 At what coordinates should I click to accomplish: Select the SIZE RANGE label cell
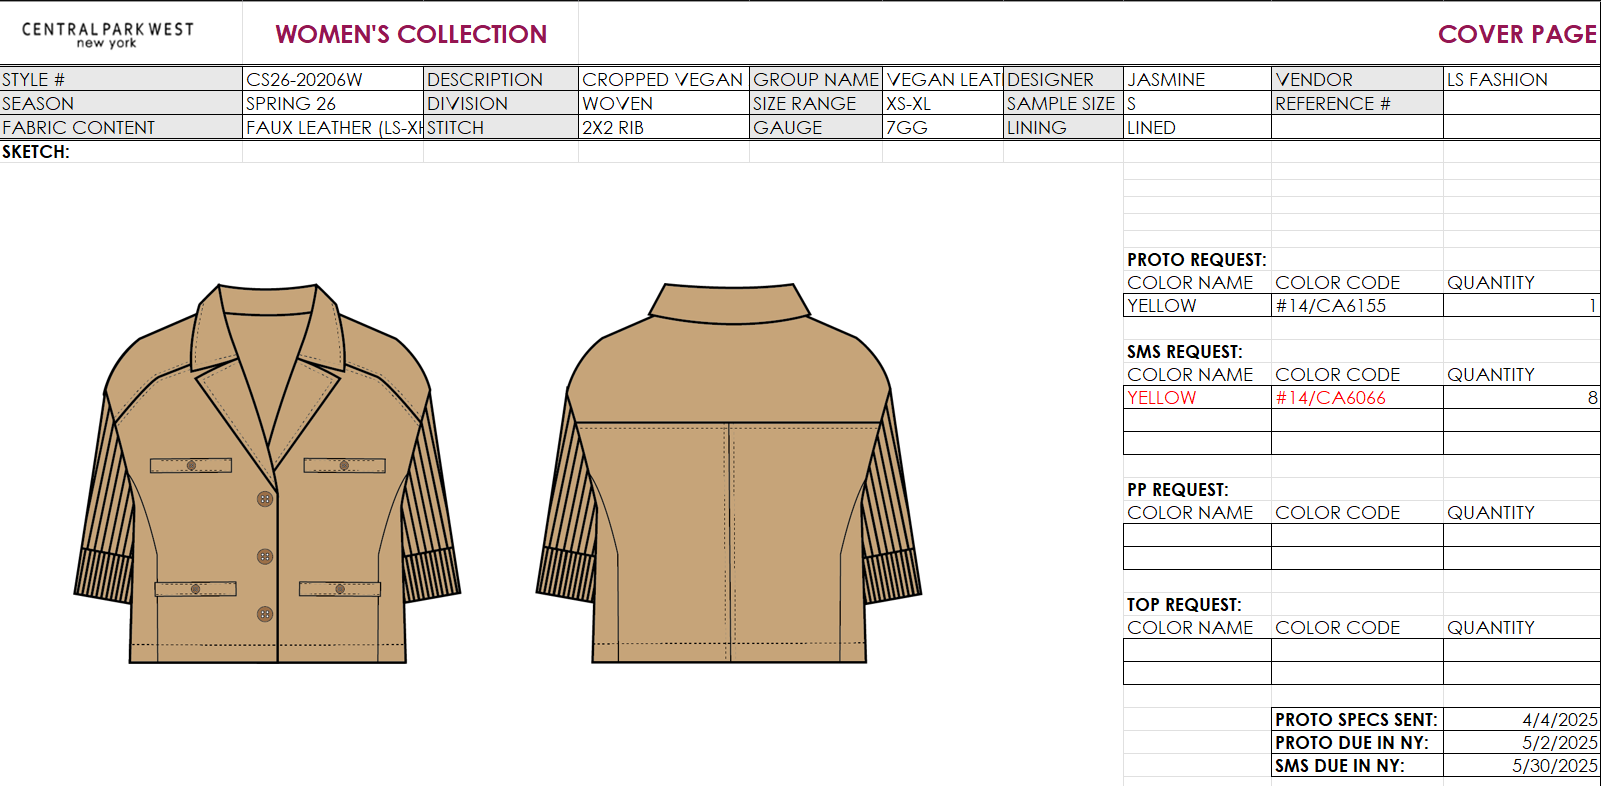click(816, 103)
